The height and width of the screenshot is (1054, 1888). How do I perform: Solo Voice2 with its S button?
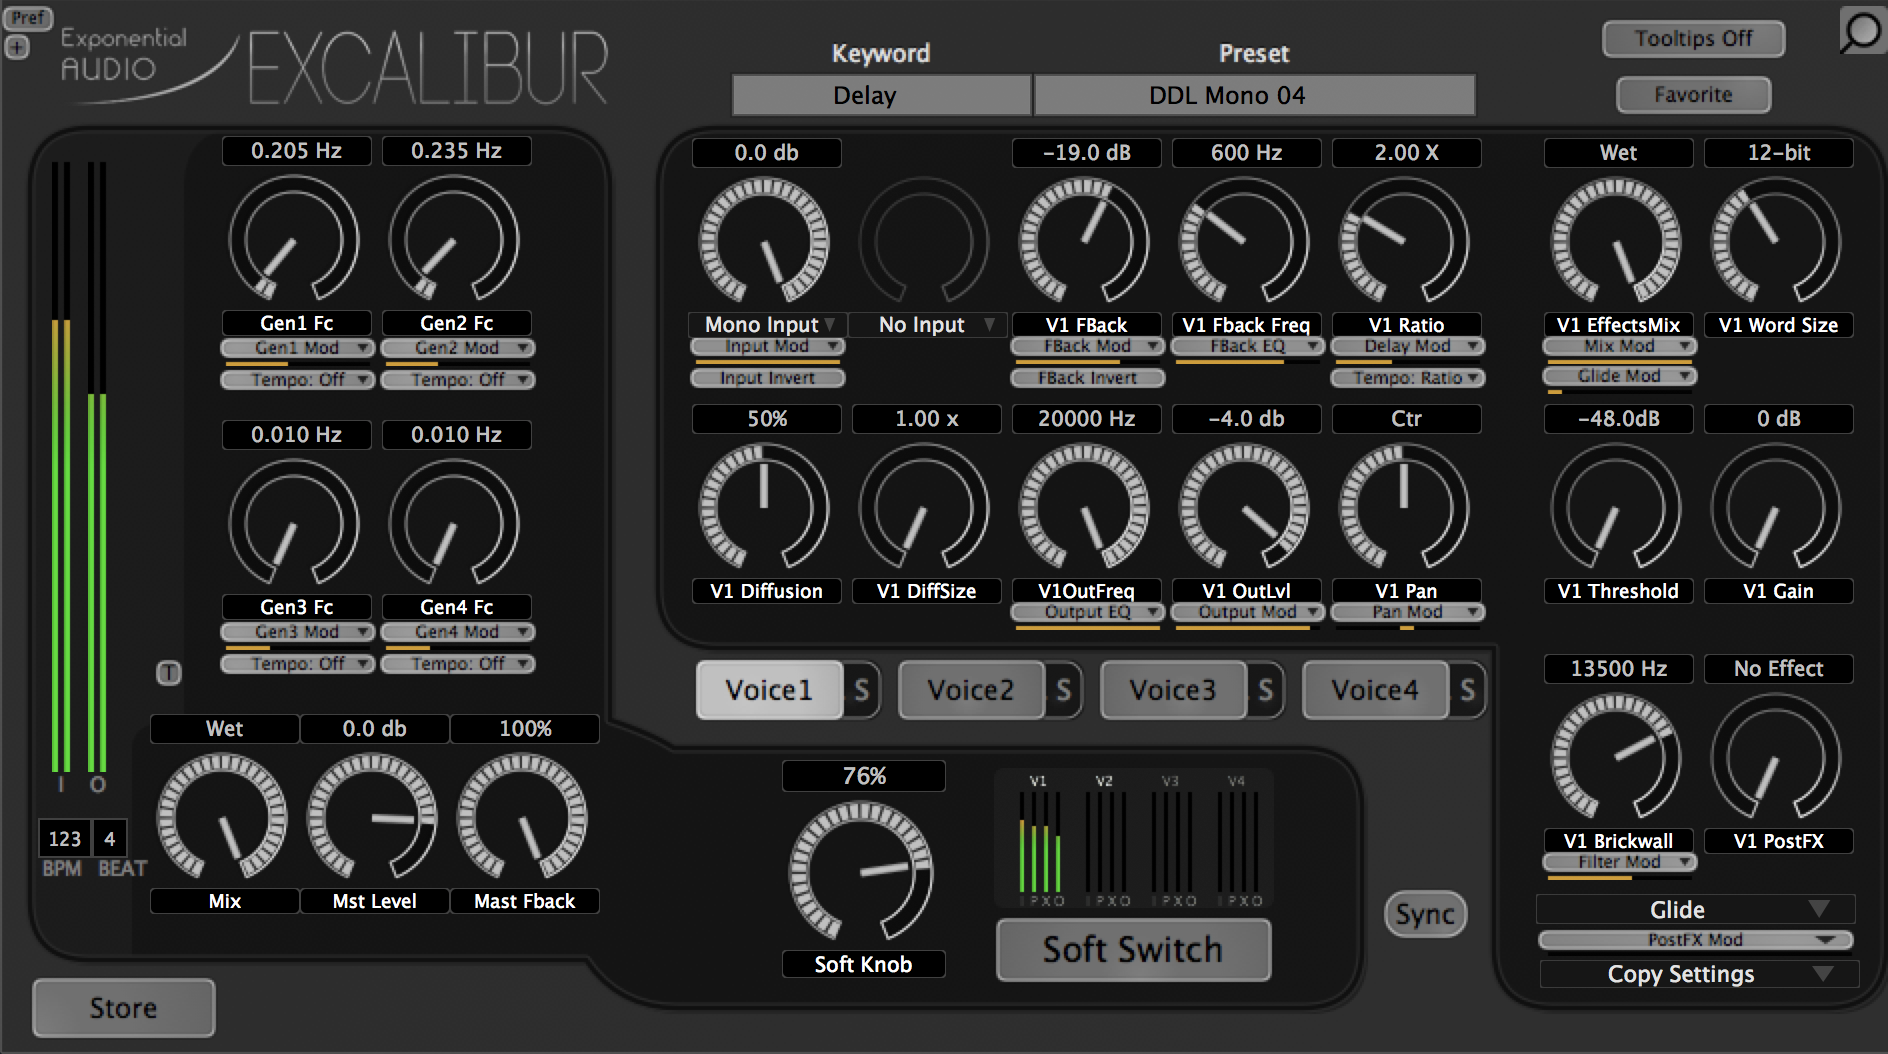coord(1064,690)
